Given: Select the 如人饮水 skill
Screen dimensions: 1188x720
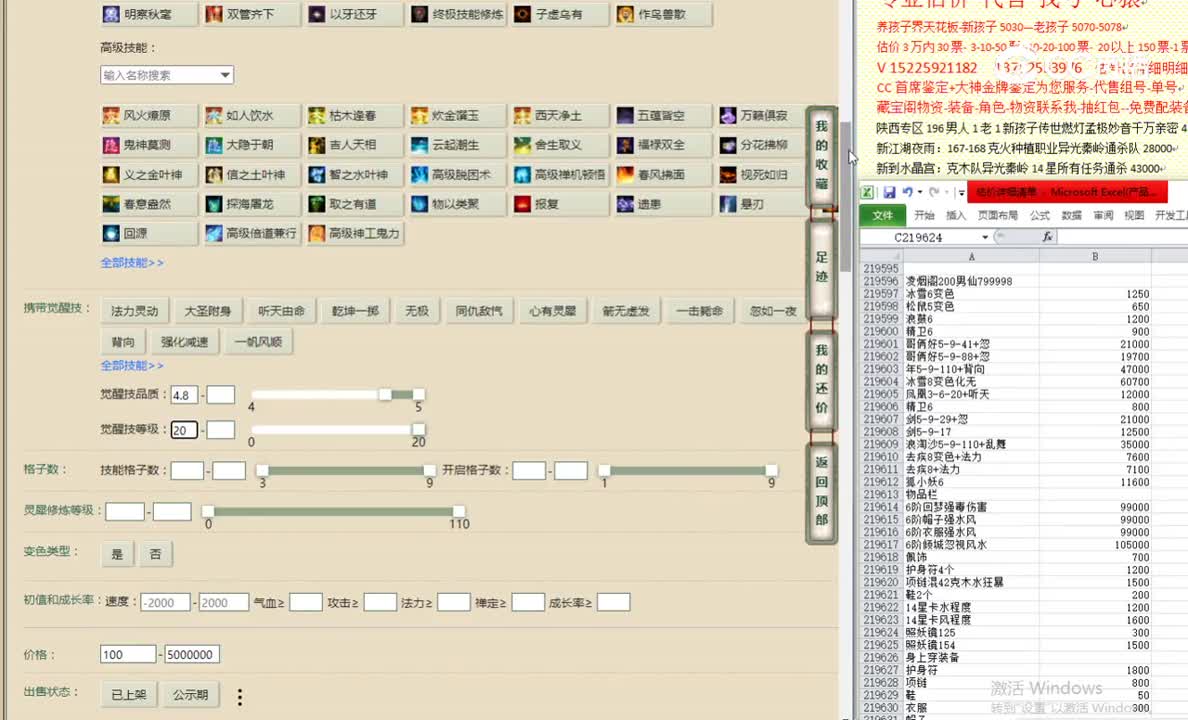Looking at the screenshot, I should pos(252,115).
